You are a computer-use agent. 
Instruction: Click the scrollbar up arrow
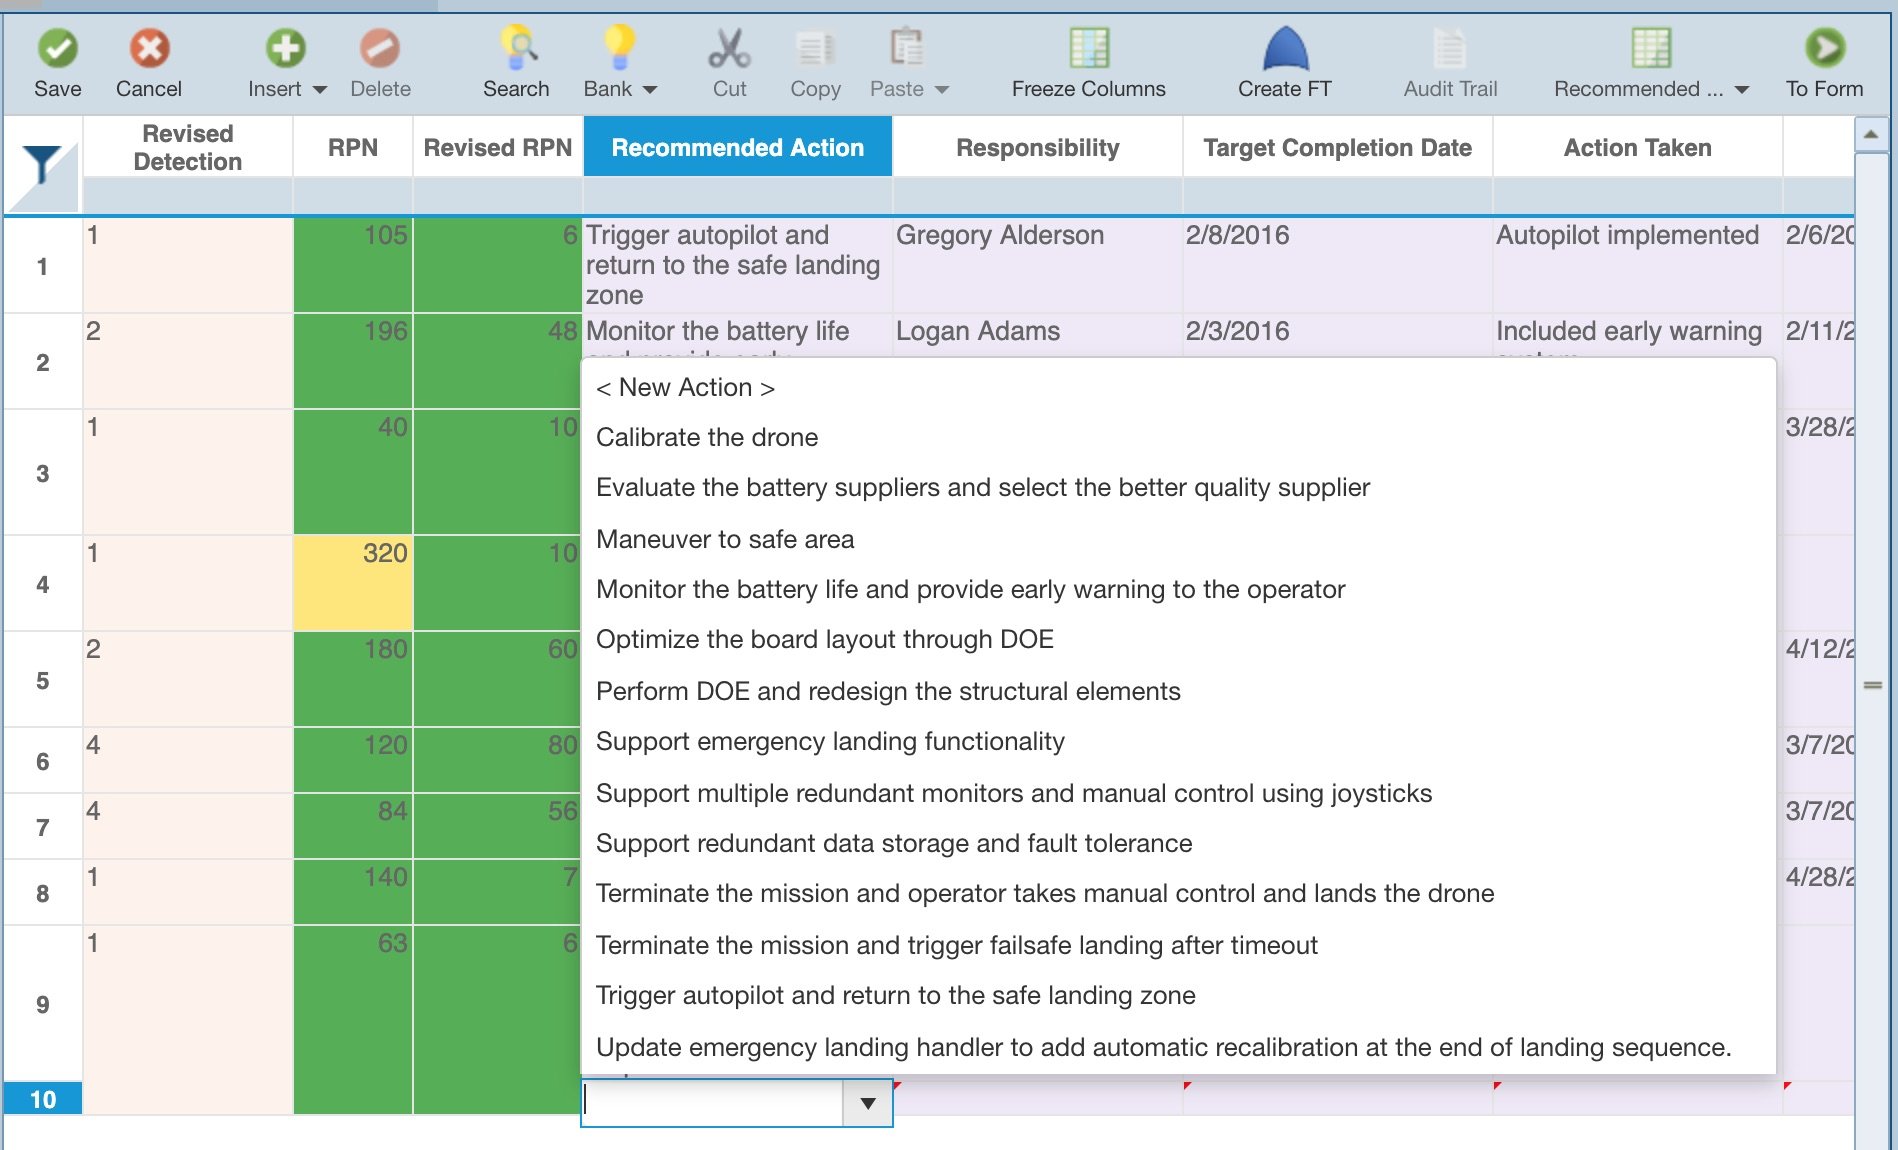click(x=1871, y=134)
